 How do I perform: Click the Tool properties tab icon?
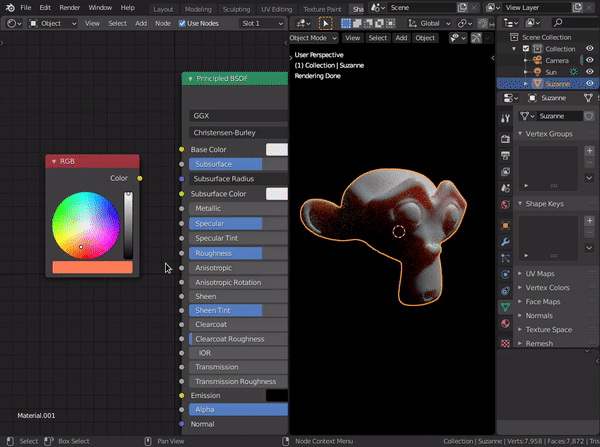(505, 117)
